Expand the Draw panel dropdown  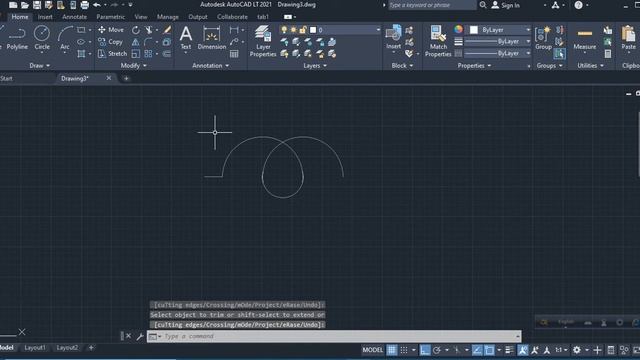click(40, 65)
